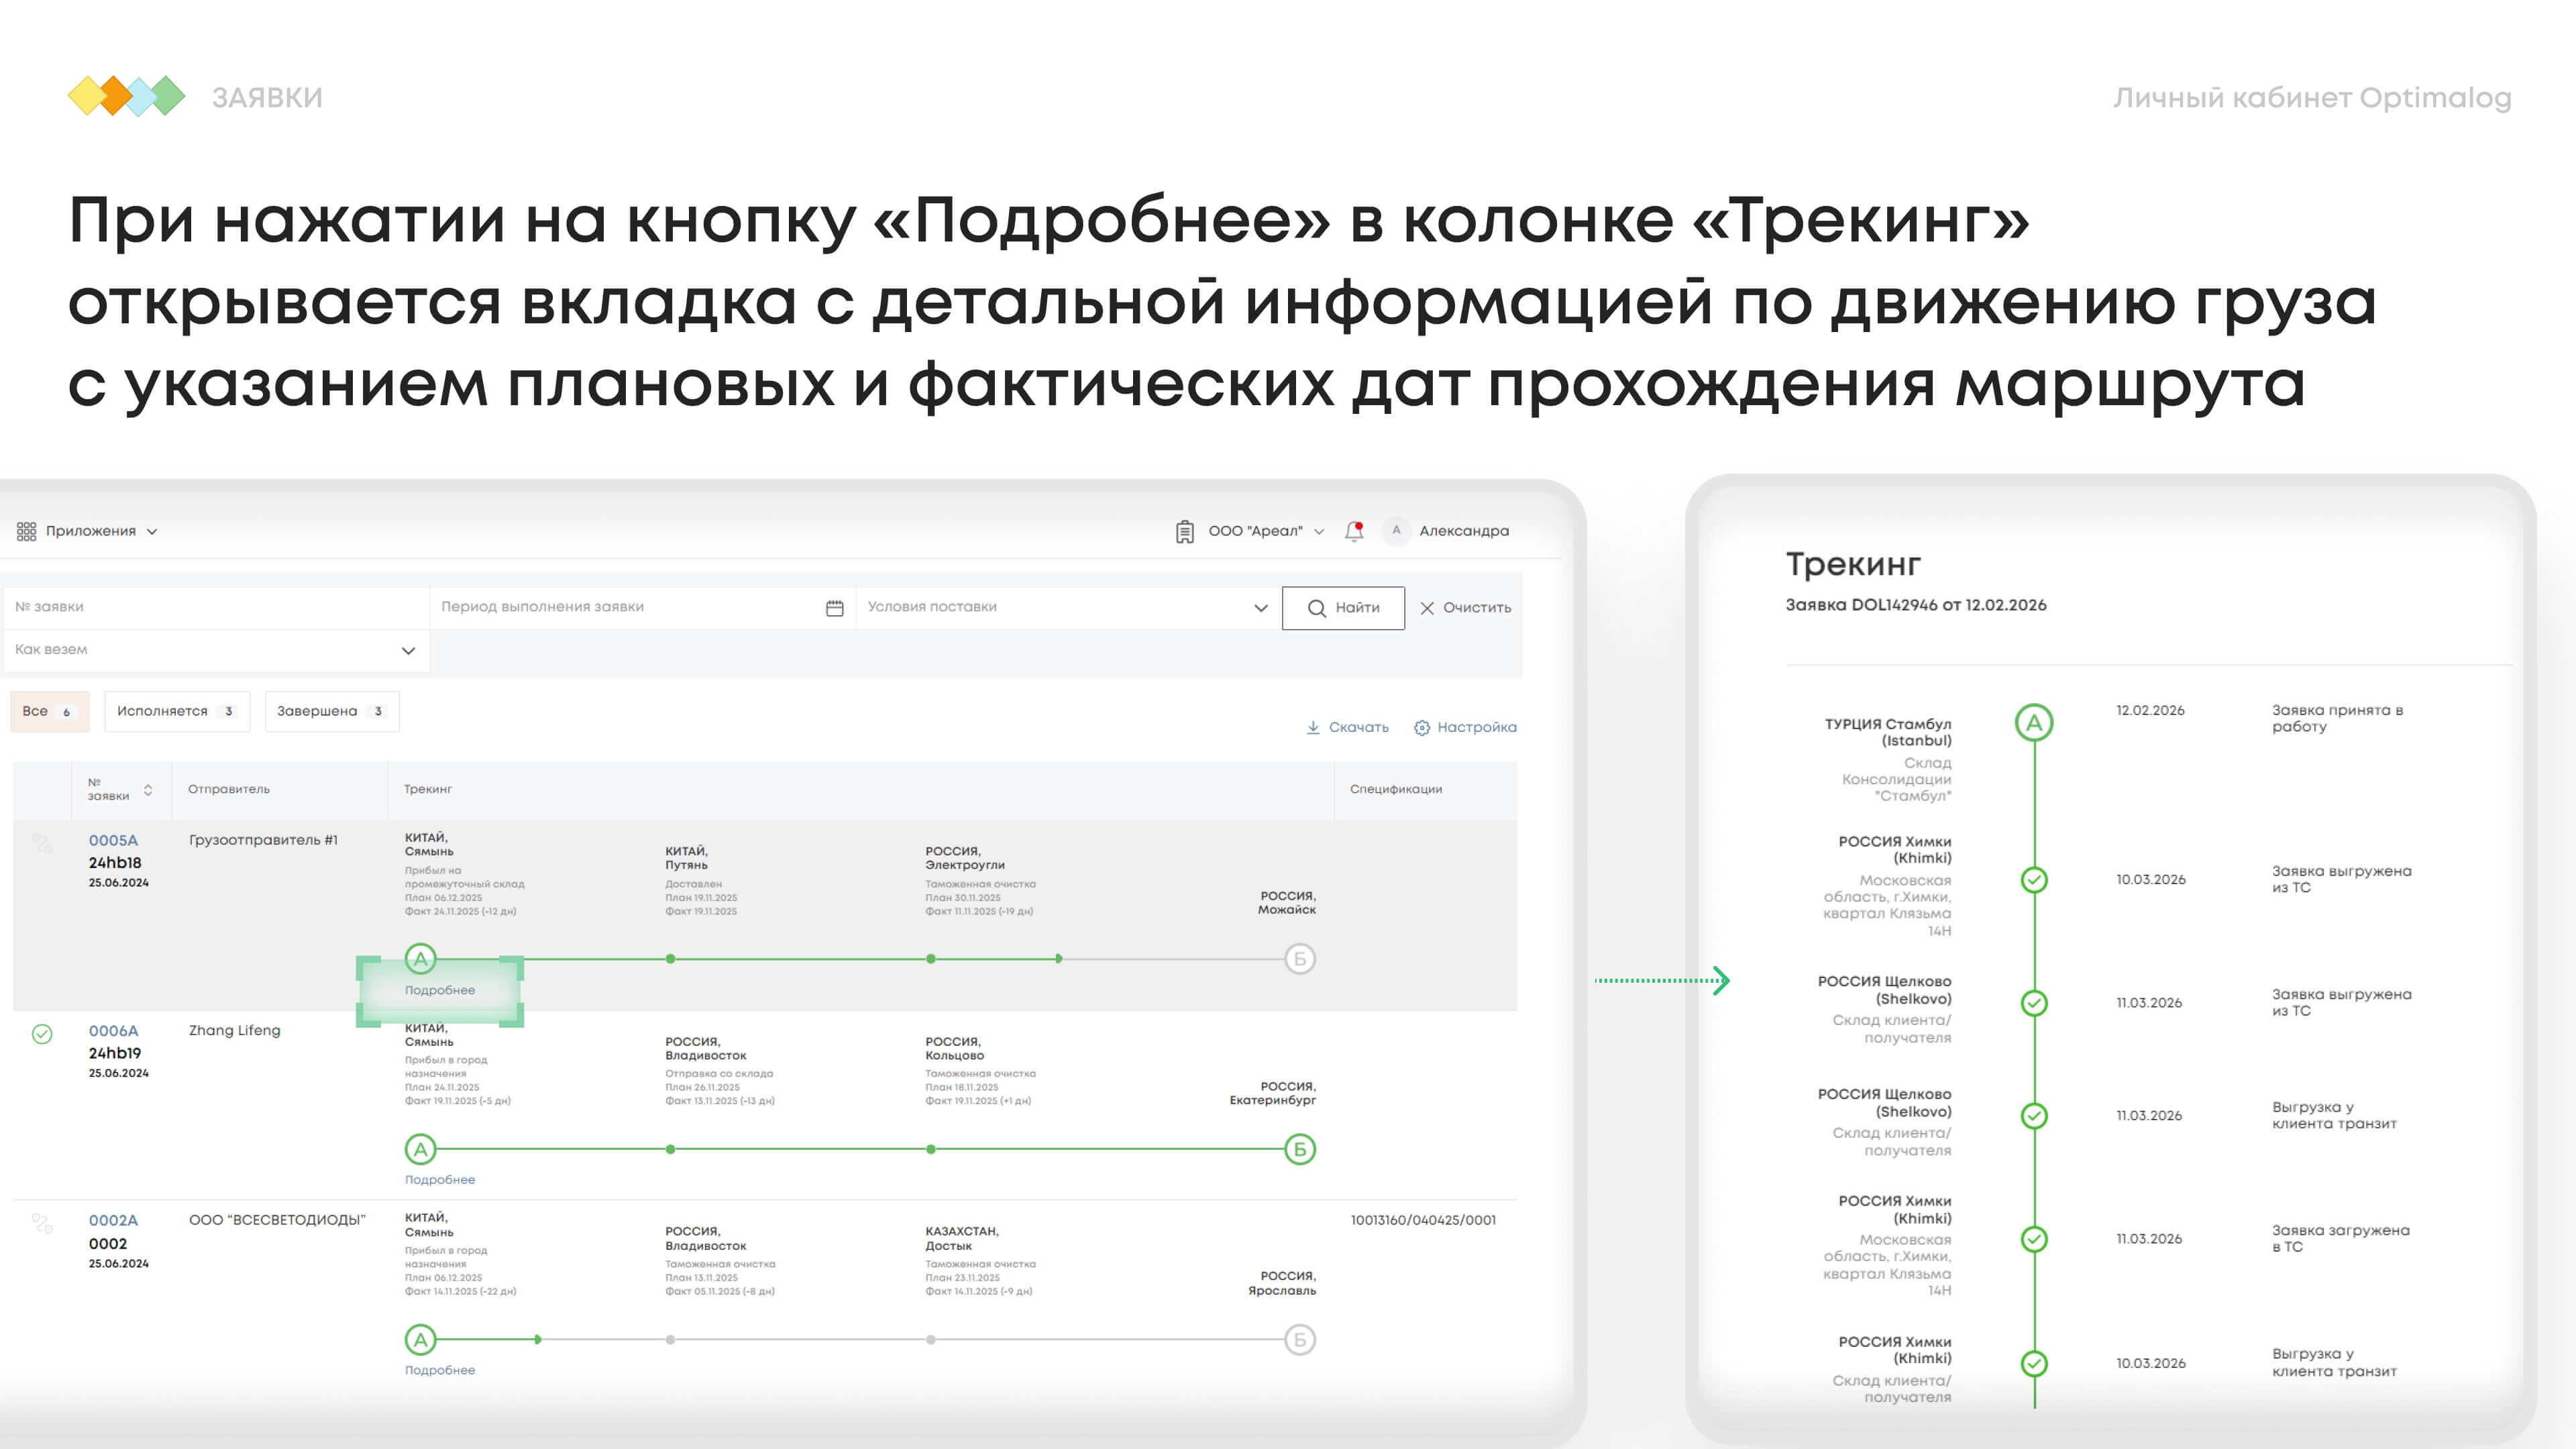This screenshot has width=2576, height=1449.
Task: Click the Приложения grid icon
Action: [26, 531]
